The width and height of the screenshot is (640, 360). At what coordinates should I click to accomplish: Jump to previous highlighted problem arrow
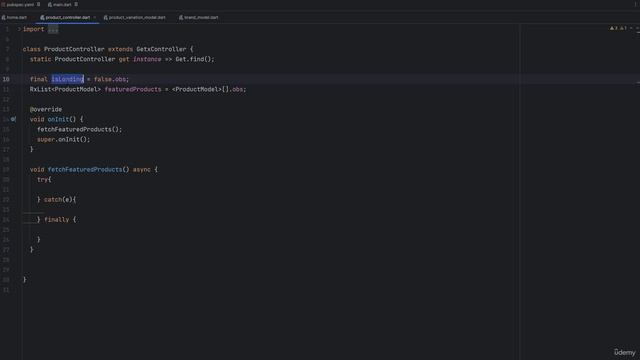(631, 28)
